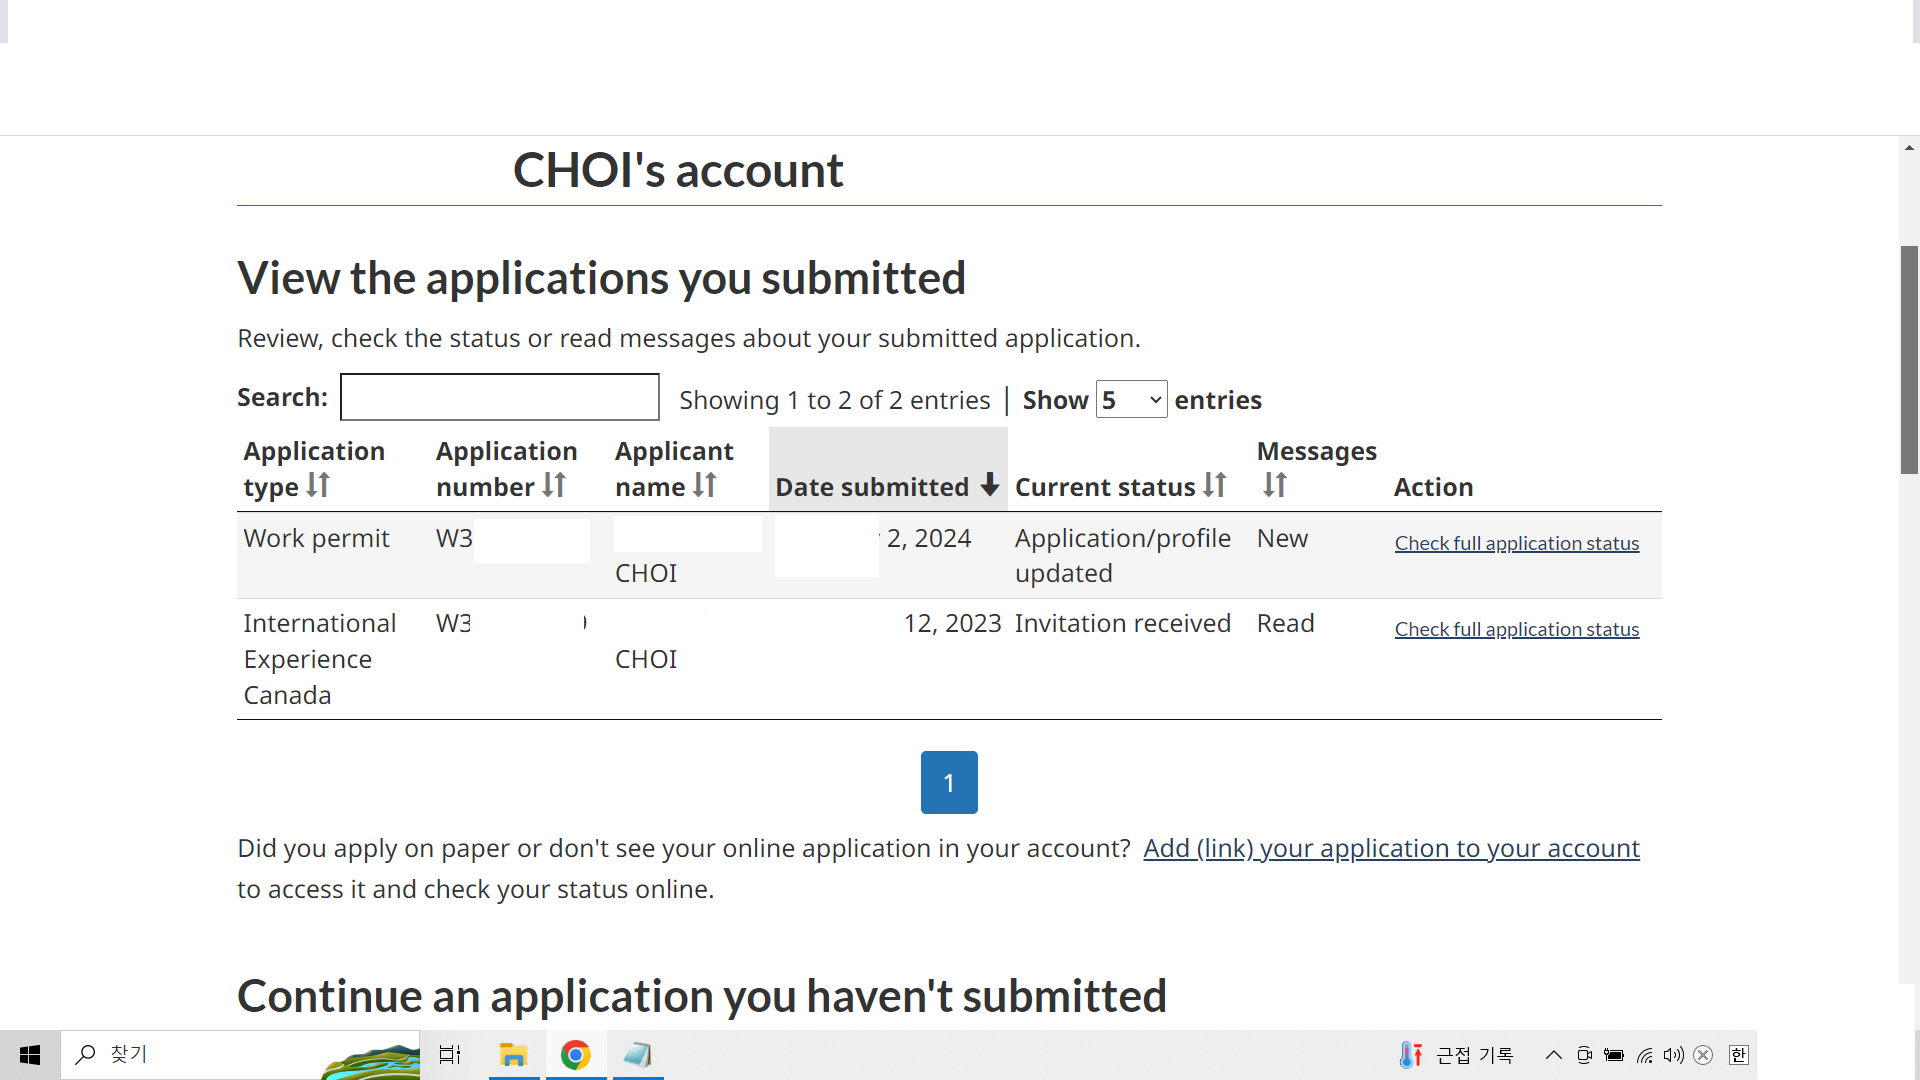Toggle Date submitted sort arrow
This screenshot has height=1080, width=1920.
tap(989, 485)
